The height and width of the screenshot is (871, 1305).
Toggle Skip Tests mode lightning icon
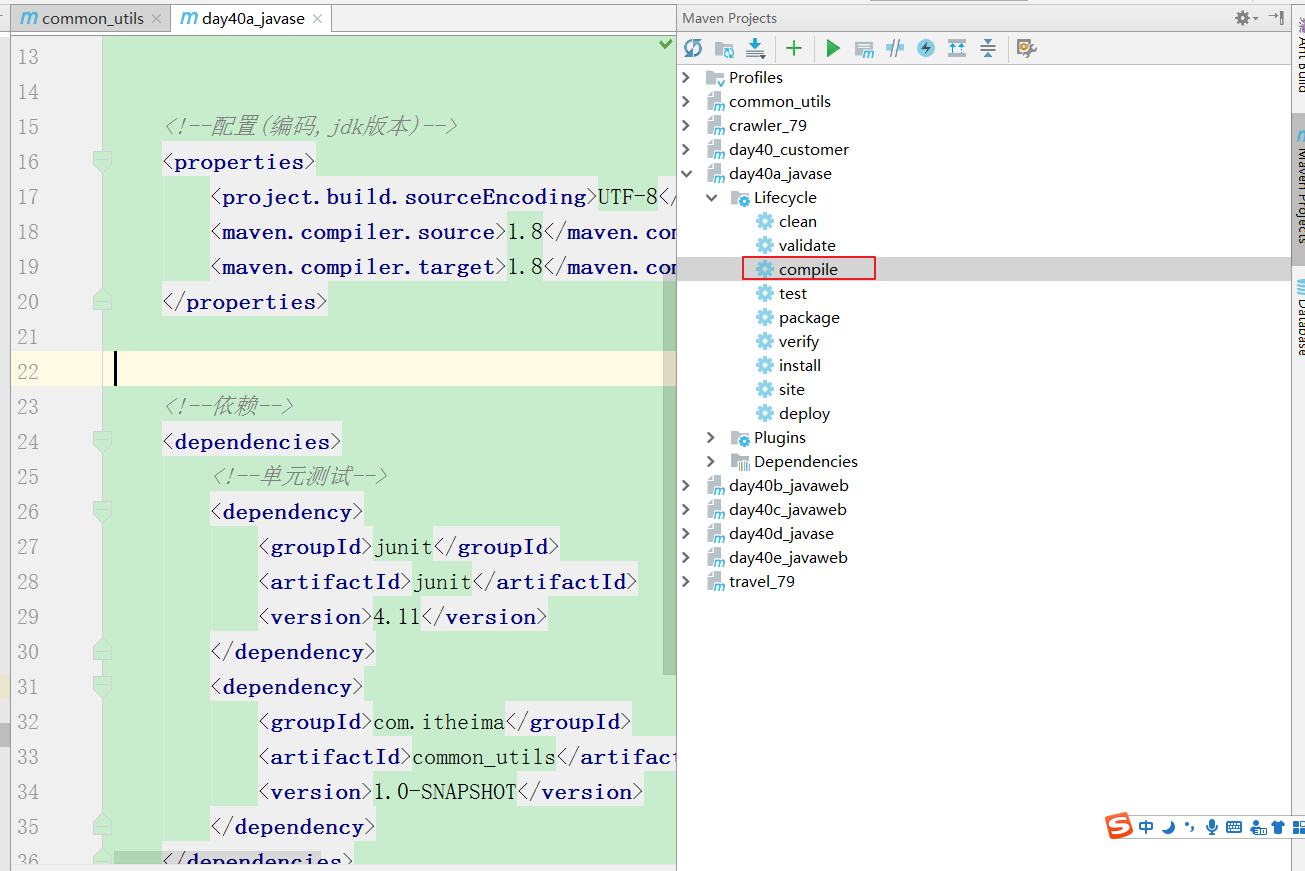pyautogui.click(x=926, y=48)
